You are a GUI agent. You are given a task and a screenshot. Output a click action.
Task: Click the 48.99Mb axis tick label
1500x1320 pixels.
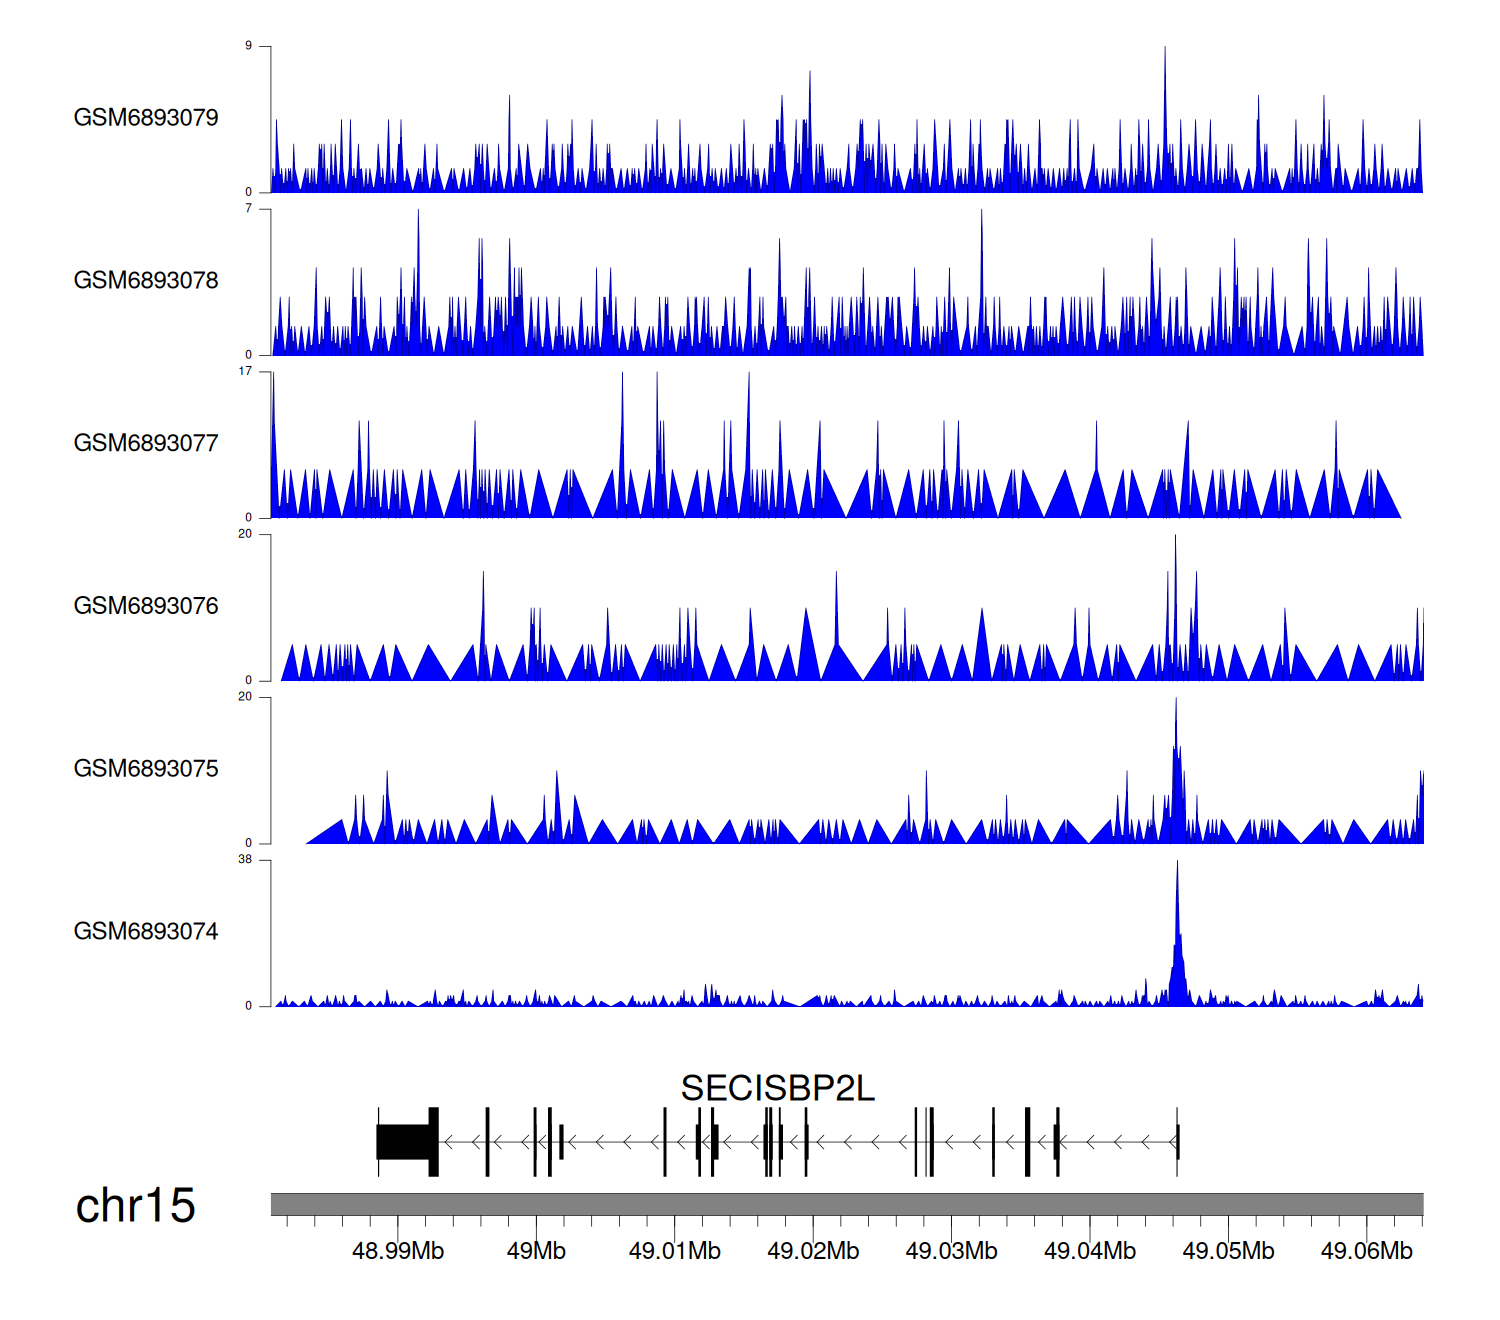398,1251
